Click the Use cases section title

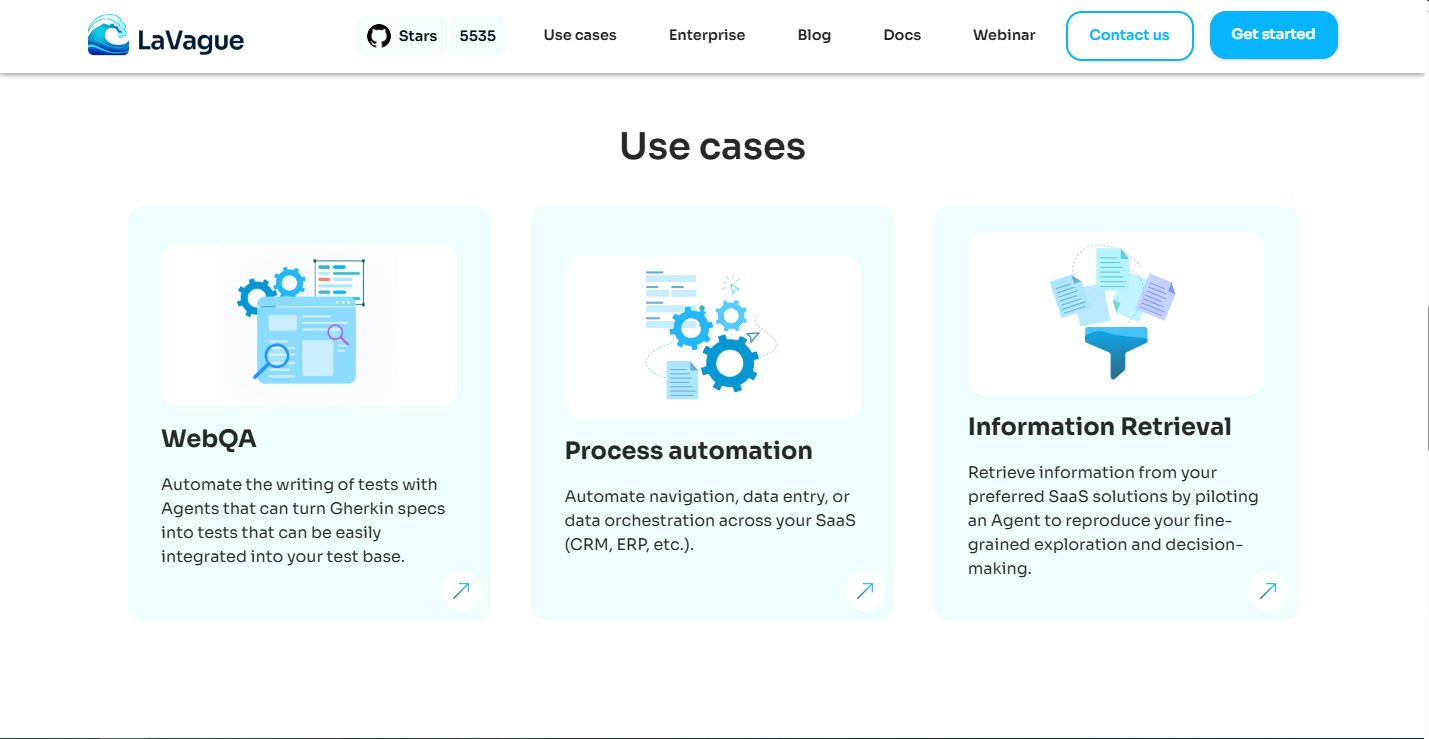(x=712, y=146)
